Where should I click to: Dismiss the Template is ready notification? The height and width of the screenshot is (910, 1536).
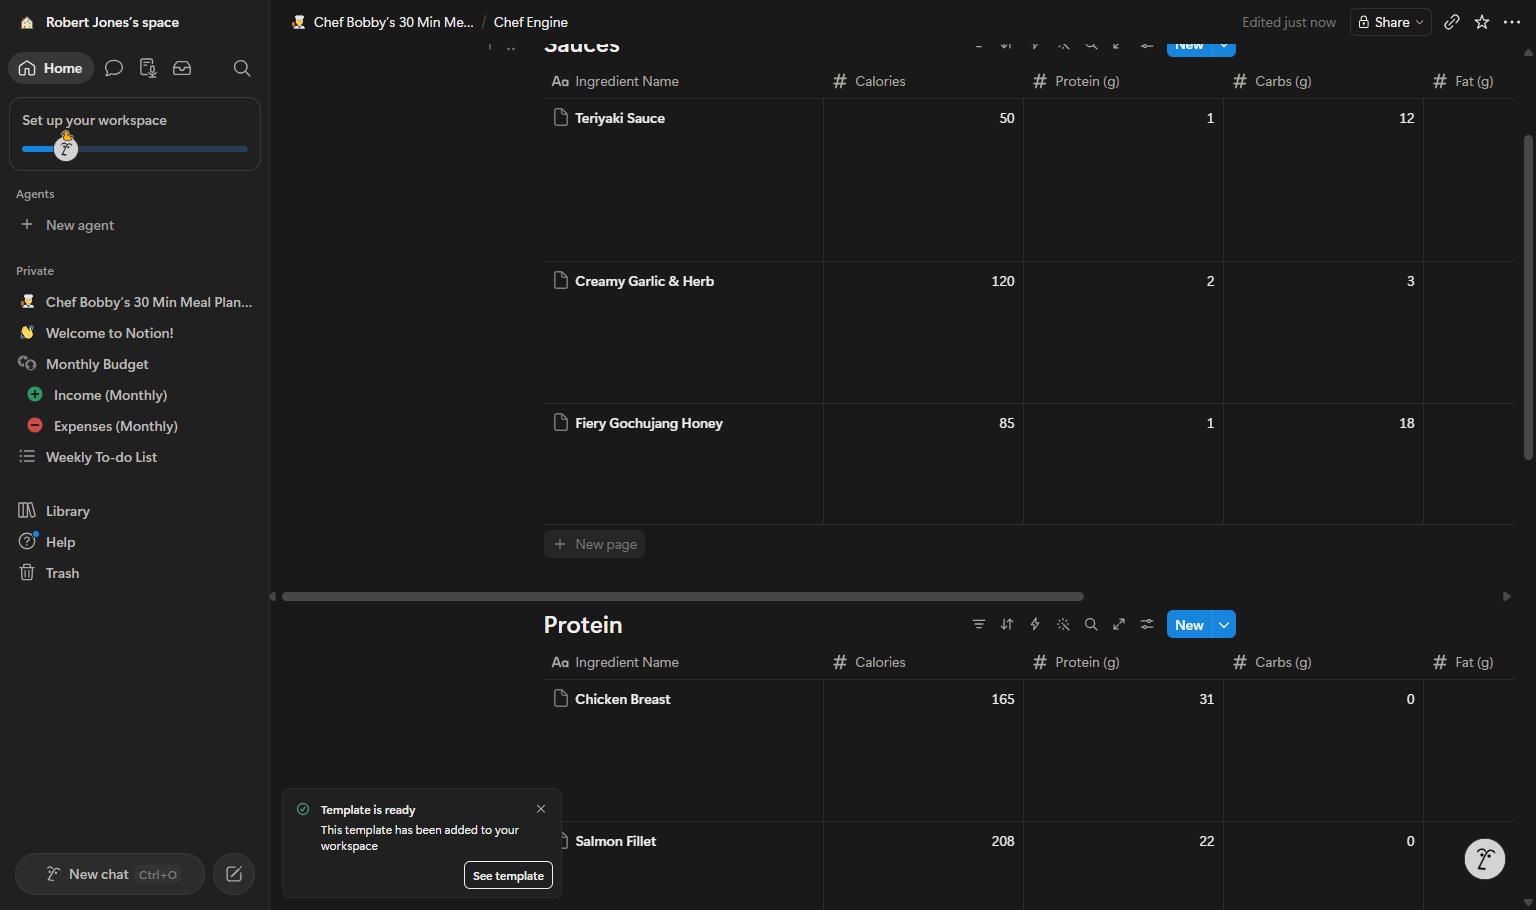pos(541,809)
